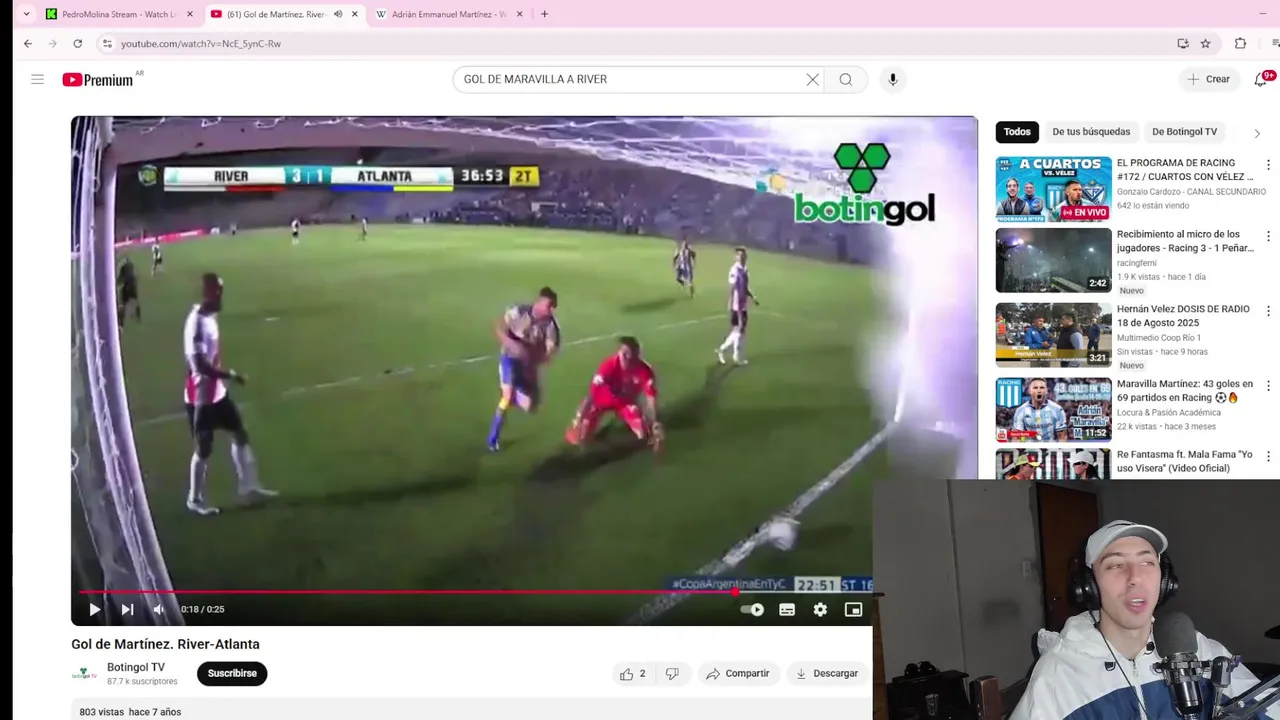Screen dimensions: 1280x720
Task: Play the video
Action: coord(95,609)
